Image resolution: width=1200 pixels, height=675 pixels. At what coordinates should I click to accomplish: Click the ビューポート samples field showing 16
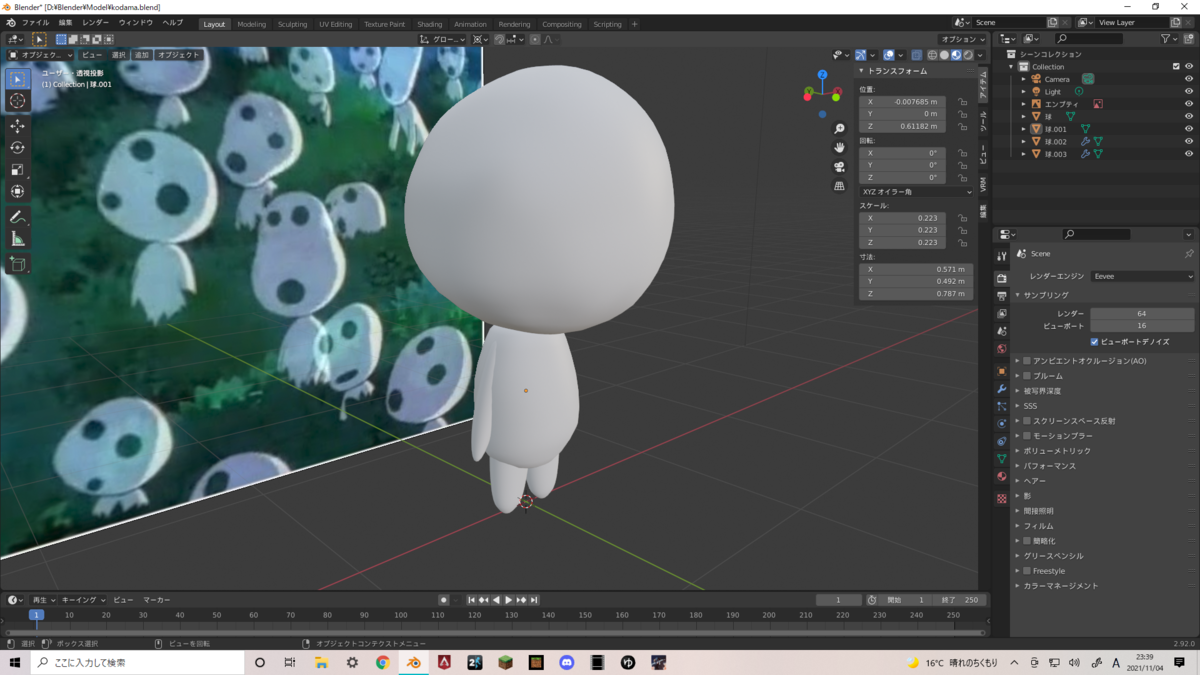coord(1142,326)
